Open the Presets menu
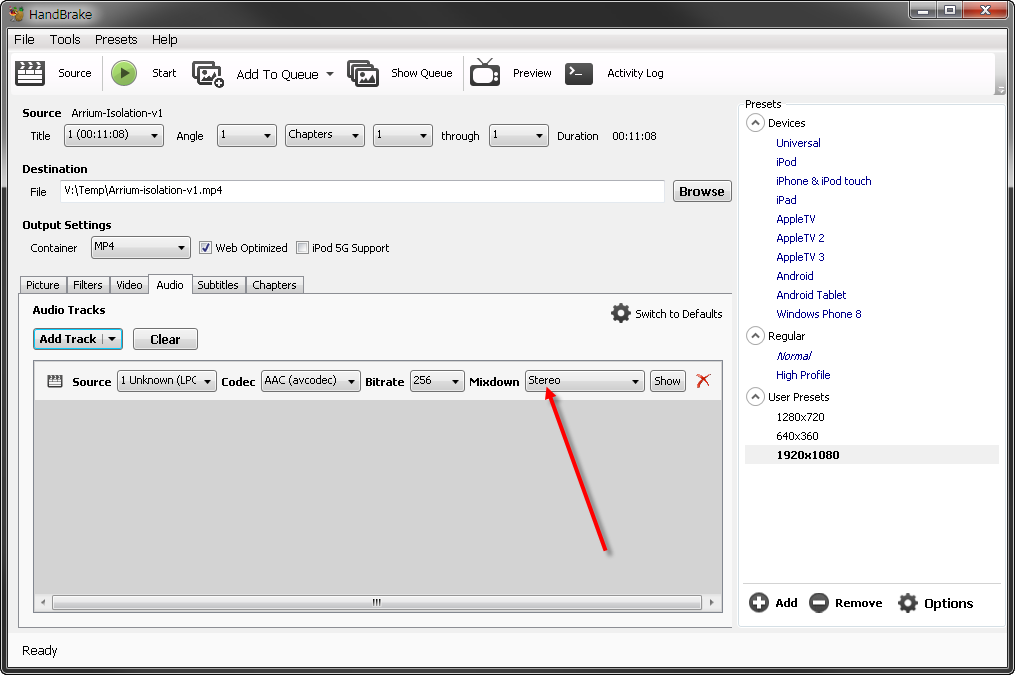This screenshot has height=675, width=1015. click(116, 40)
